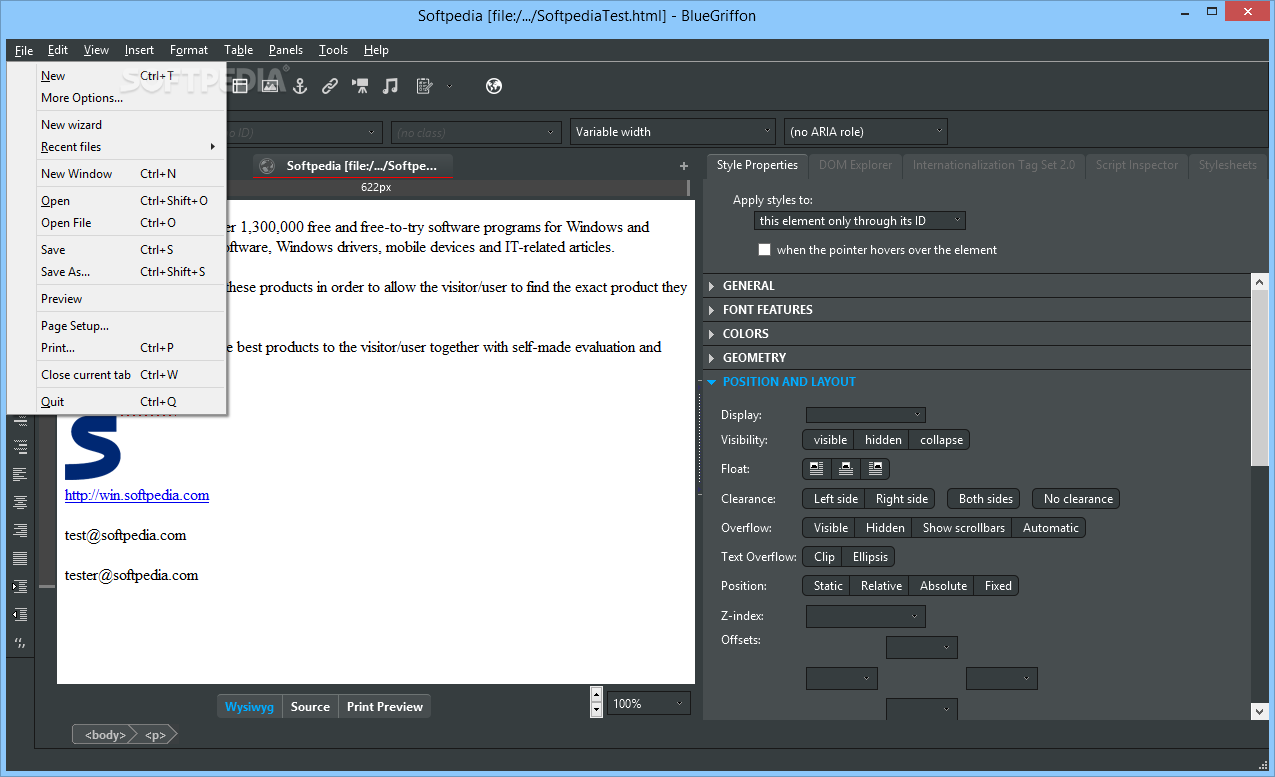Click the justify text icon in sidebar
The image size is (1275, 777).
19,558
